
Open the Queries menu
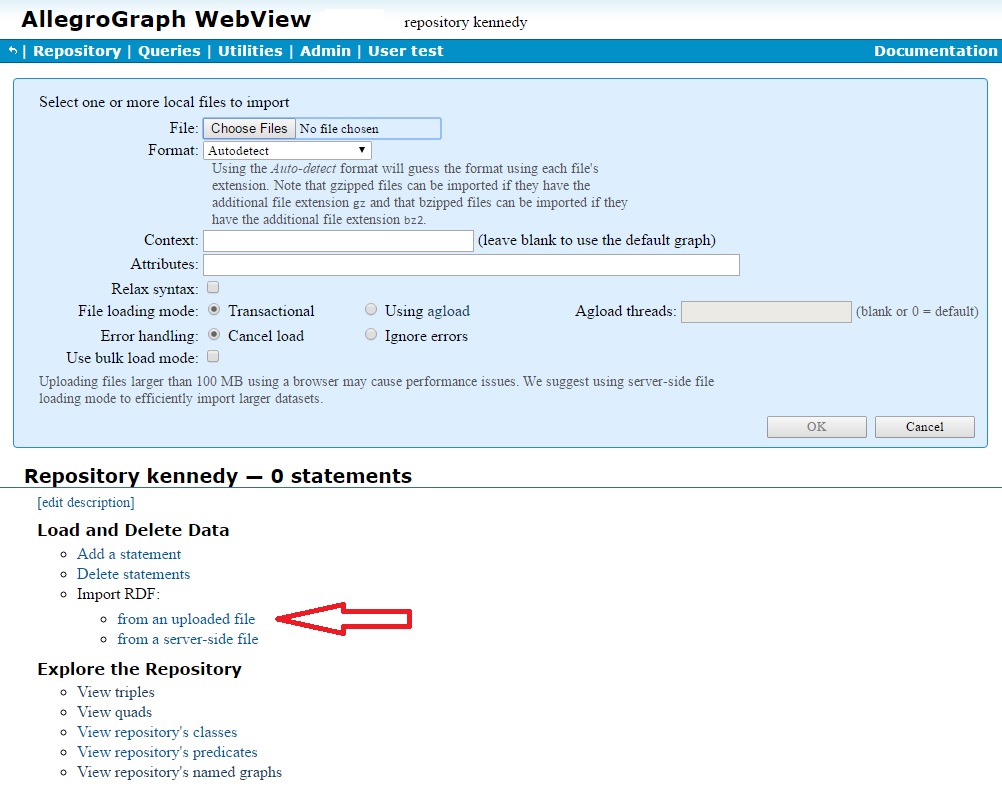click(x=169, y=51)
